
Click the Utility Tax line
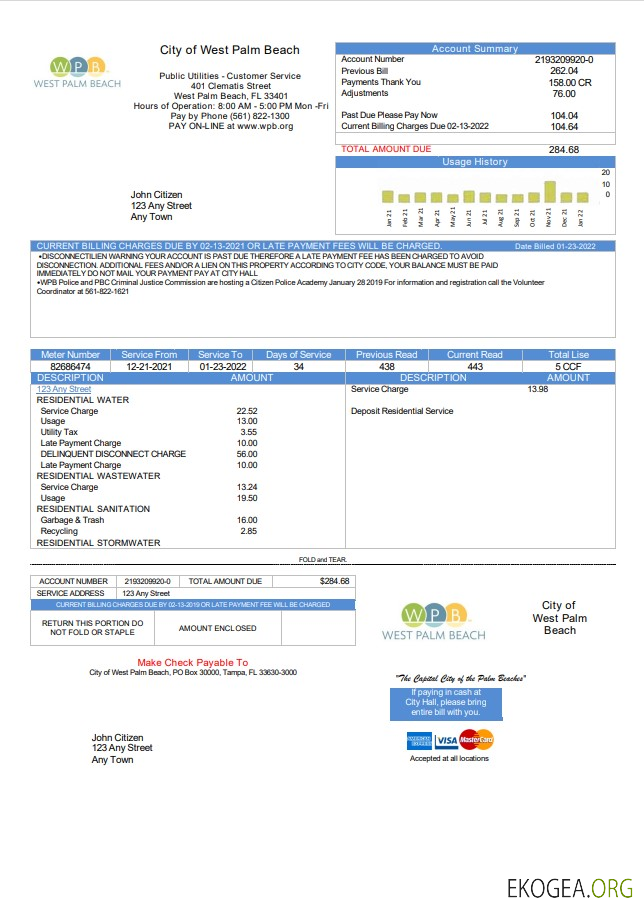click(59, 432)
